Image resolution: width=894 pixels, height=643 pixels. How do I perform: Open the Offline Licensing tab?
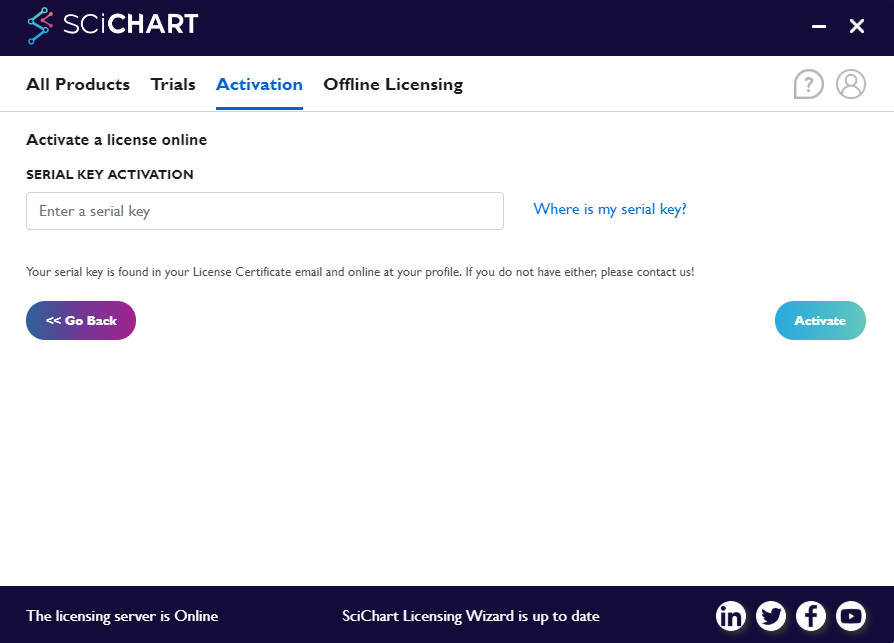click(x=393, y=84)
